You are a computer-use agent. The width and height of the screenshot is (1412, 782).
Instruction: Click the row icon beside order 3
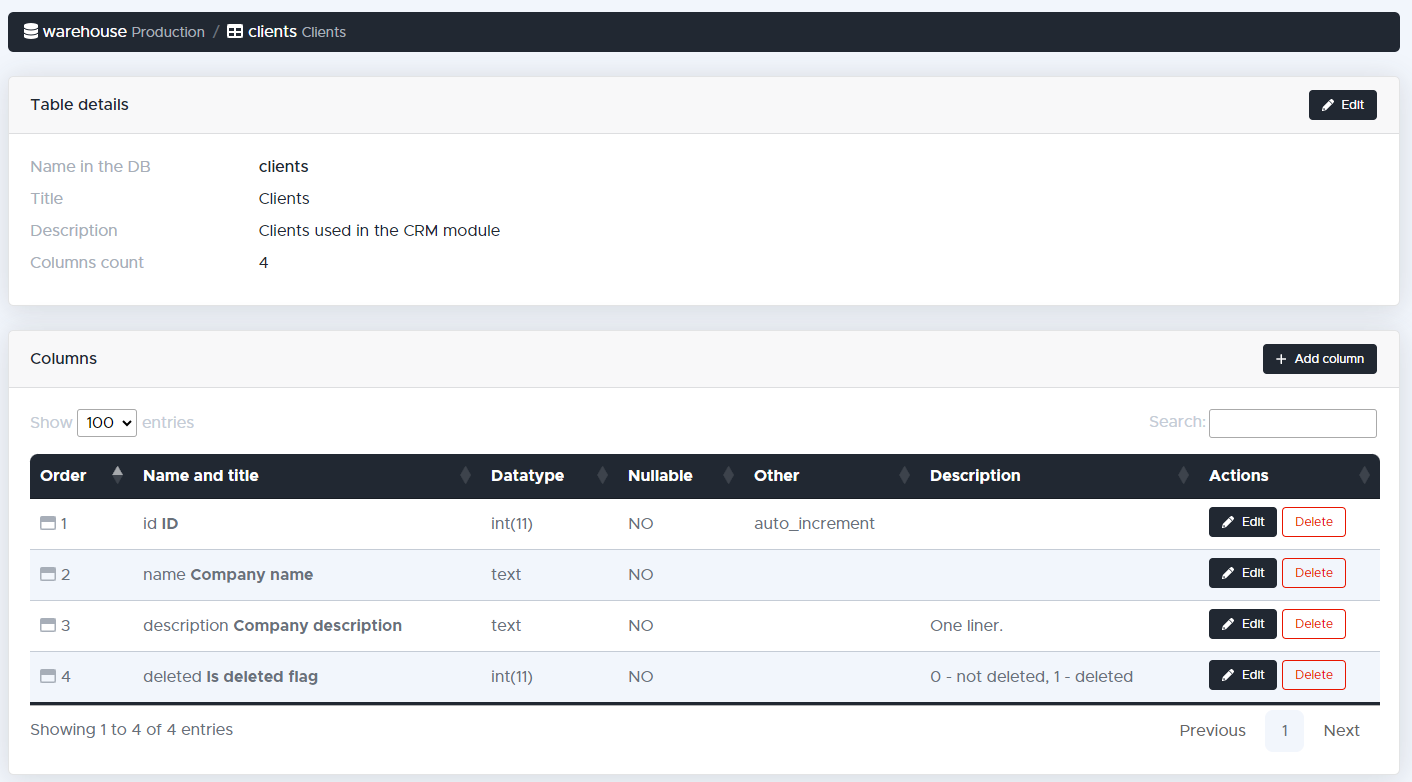coord(48,625)
